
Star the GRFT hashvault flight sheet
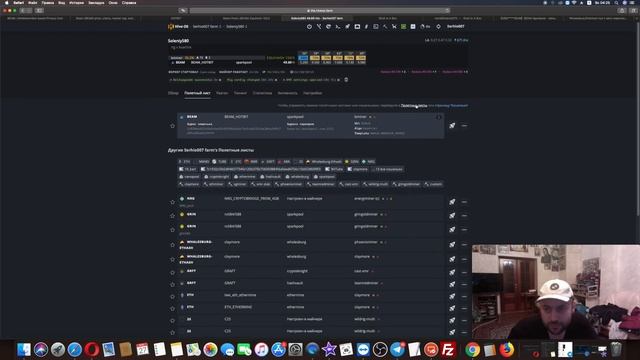tap(172, 284)
